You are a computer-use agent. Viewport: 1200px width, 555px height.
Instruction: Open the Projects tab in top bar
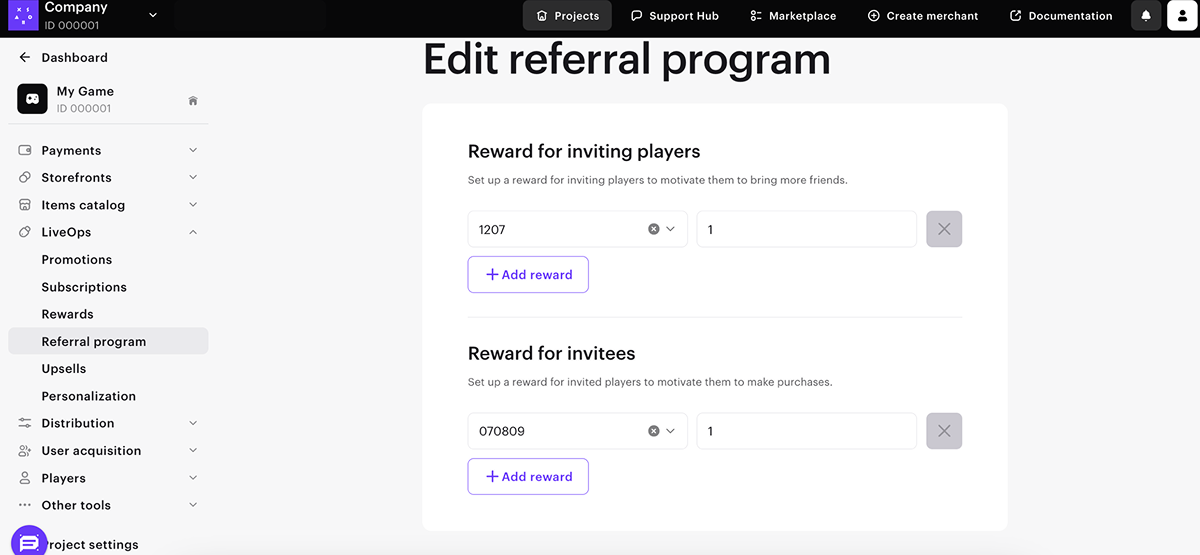click(568, 16)
